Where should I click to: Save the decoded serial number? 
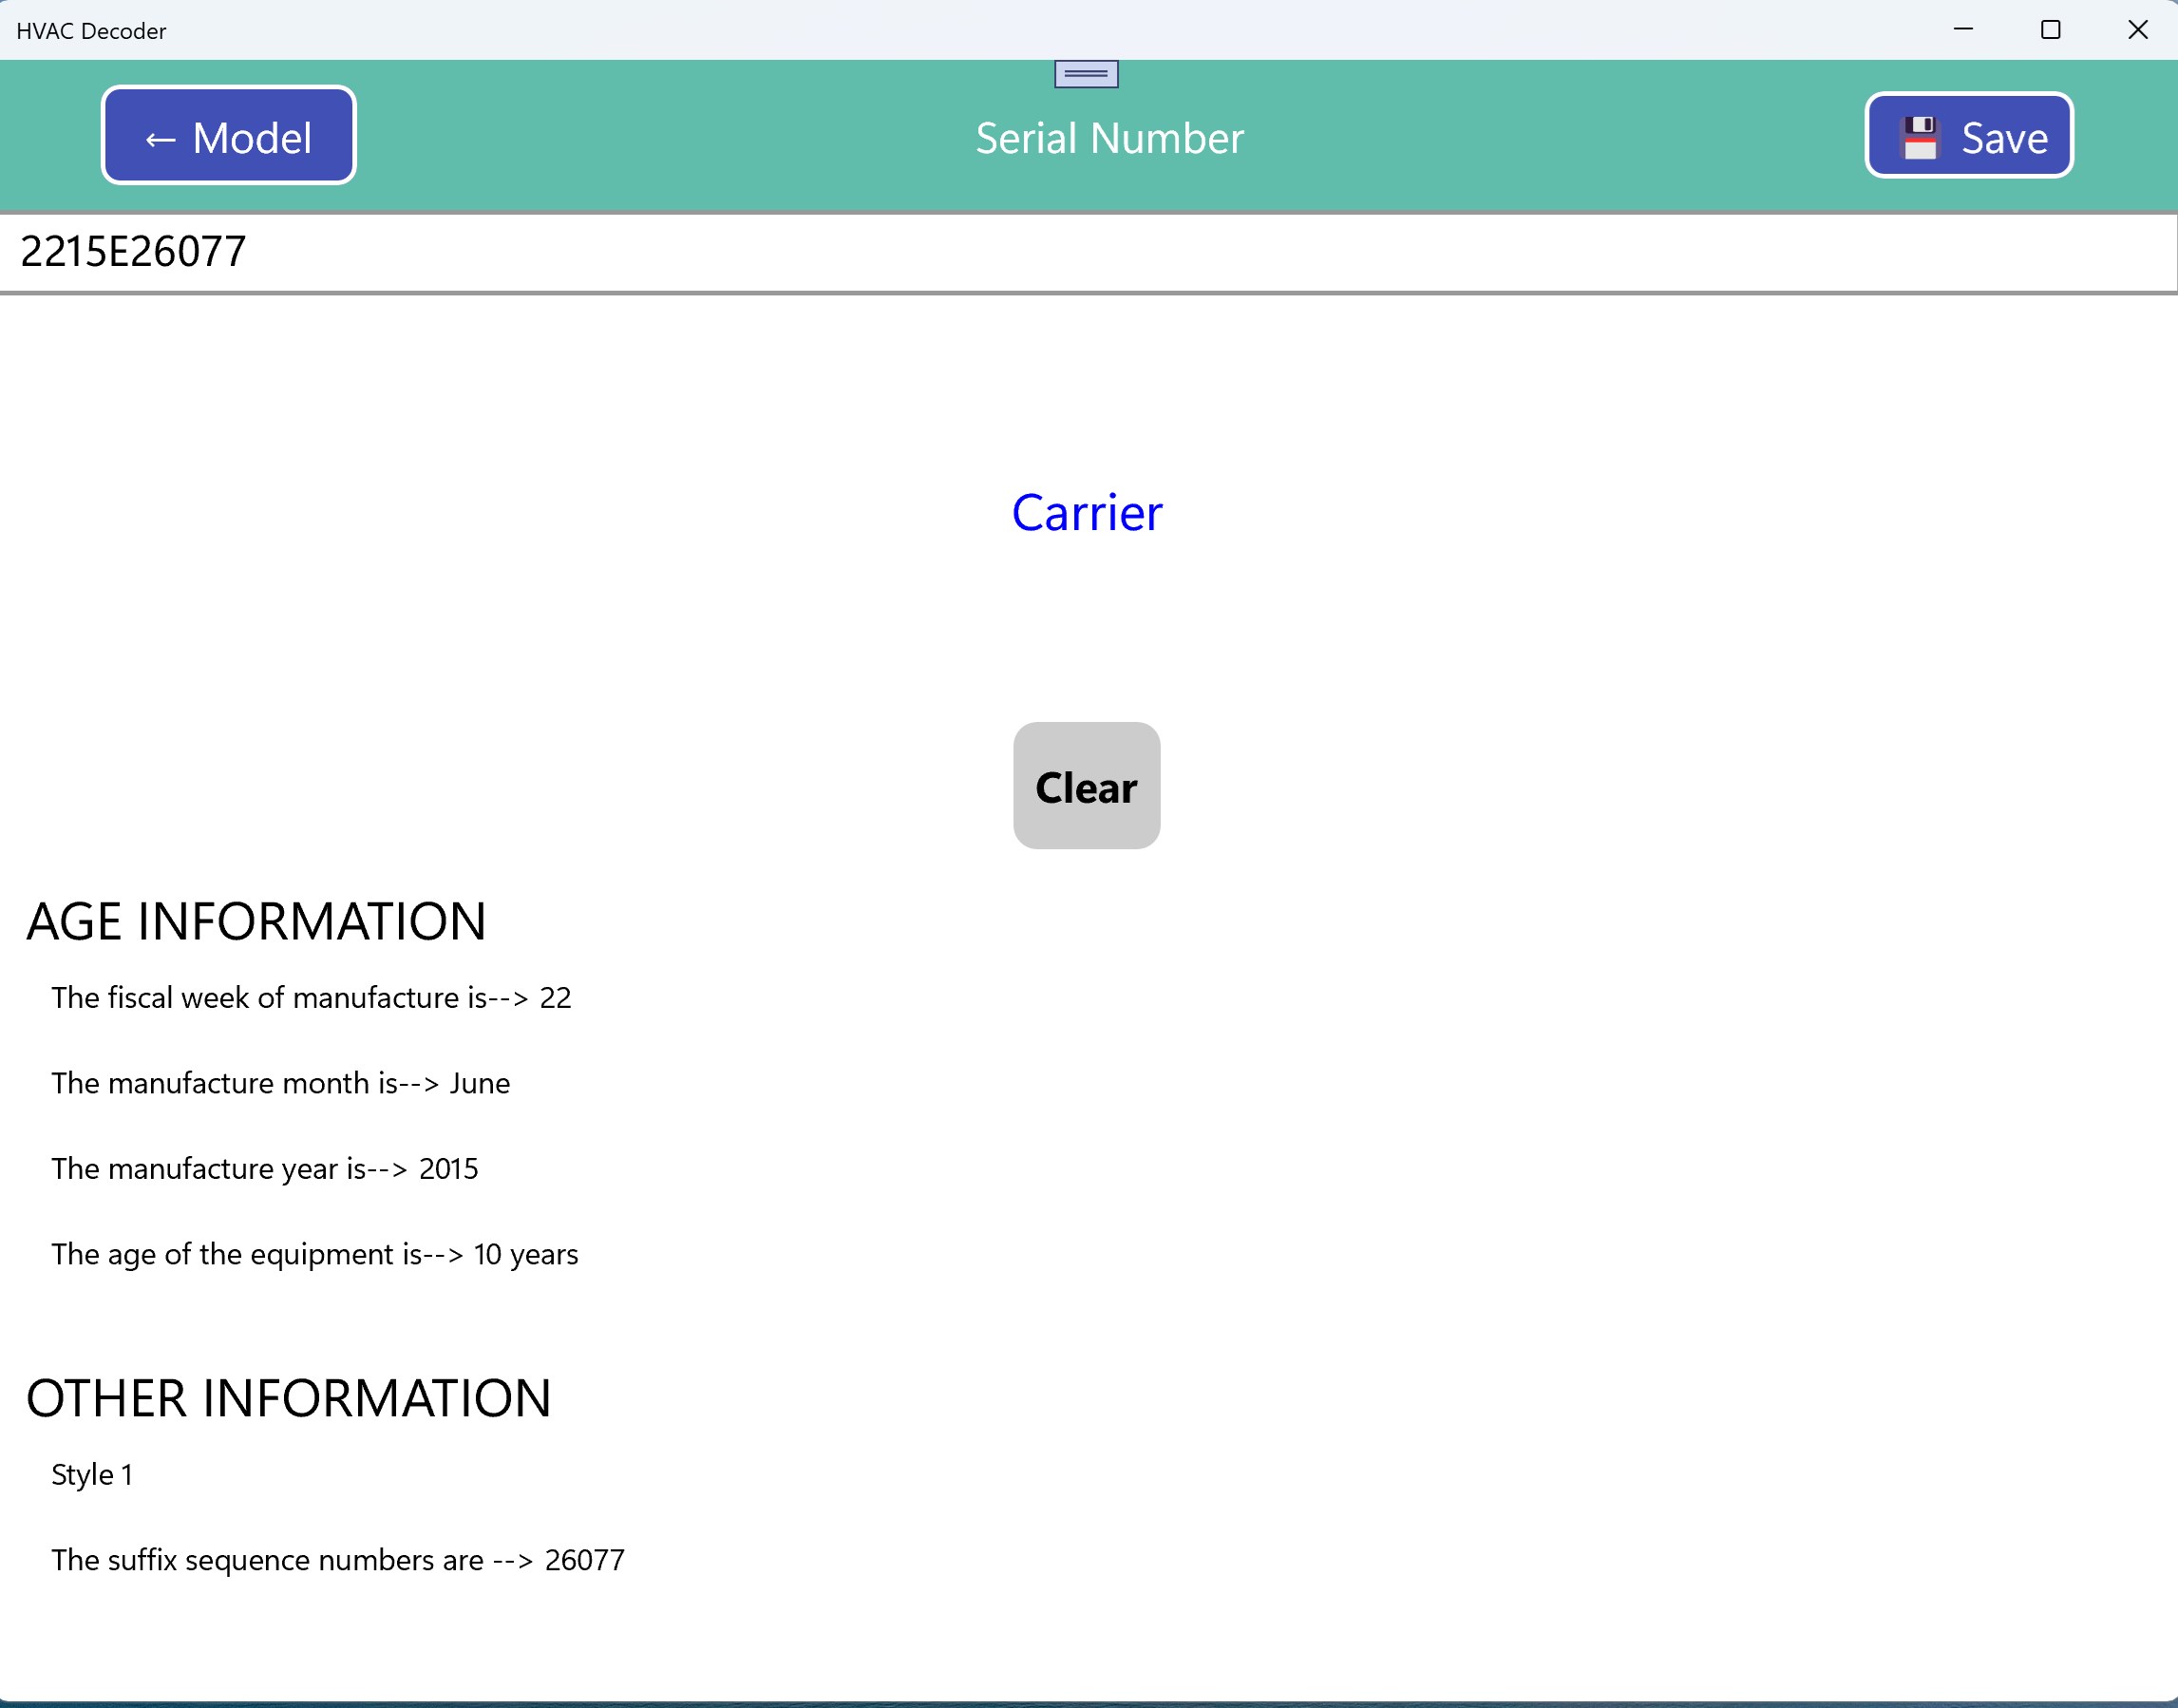pyautogui.click(x=1968, y=136)
